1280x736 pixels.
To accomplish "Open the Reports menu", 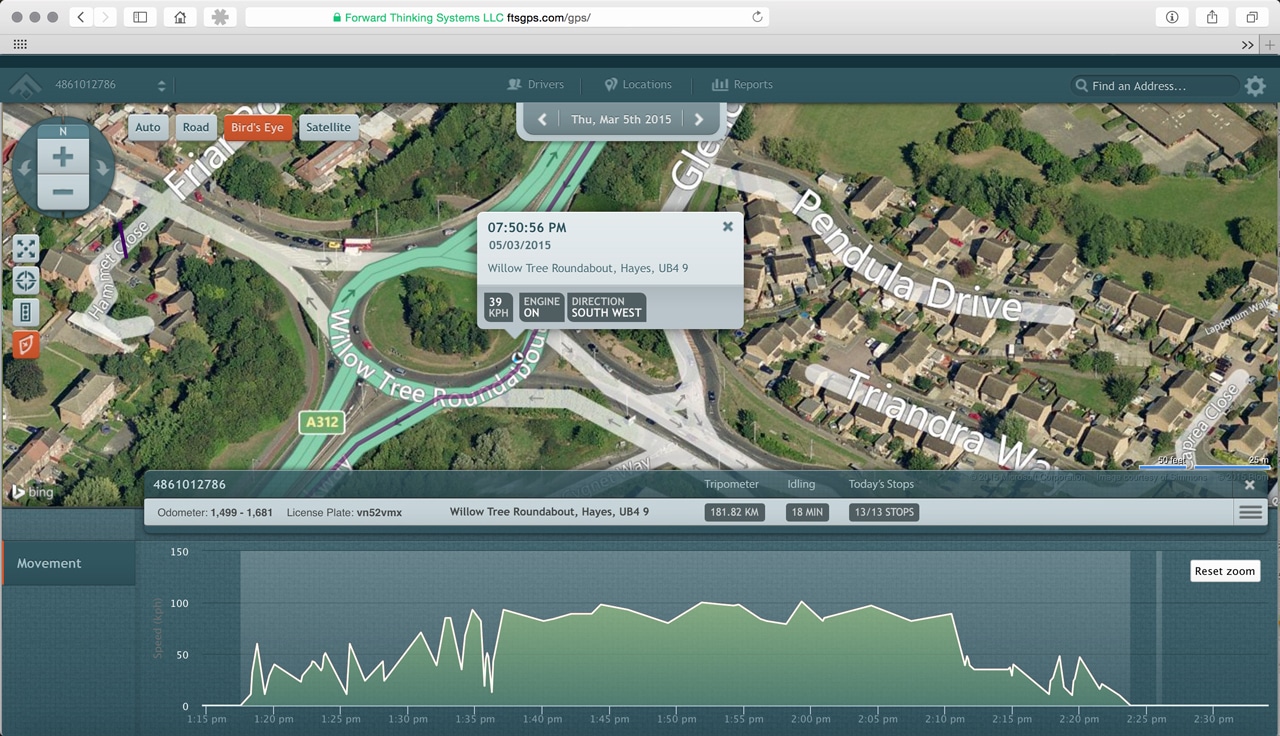I will [x=742, y=85].
